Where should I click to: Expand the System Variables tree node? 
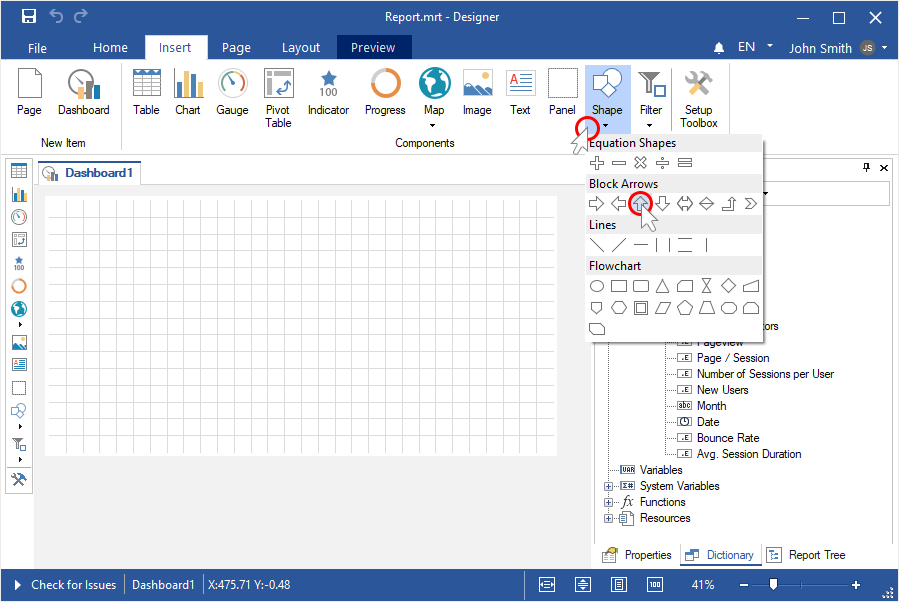coord(608,486)
